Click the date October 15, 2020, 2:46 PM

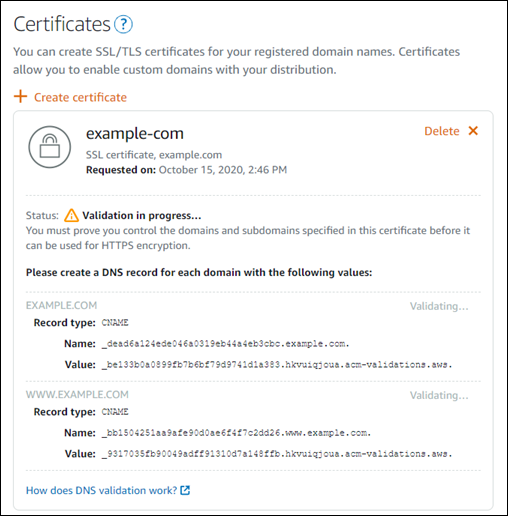pyautogui.click(x=223, y=170)
